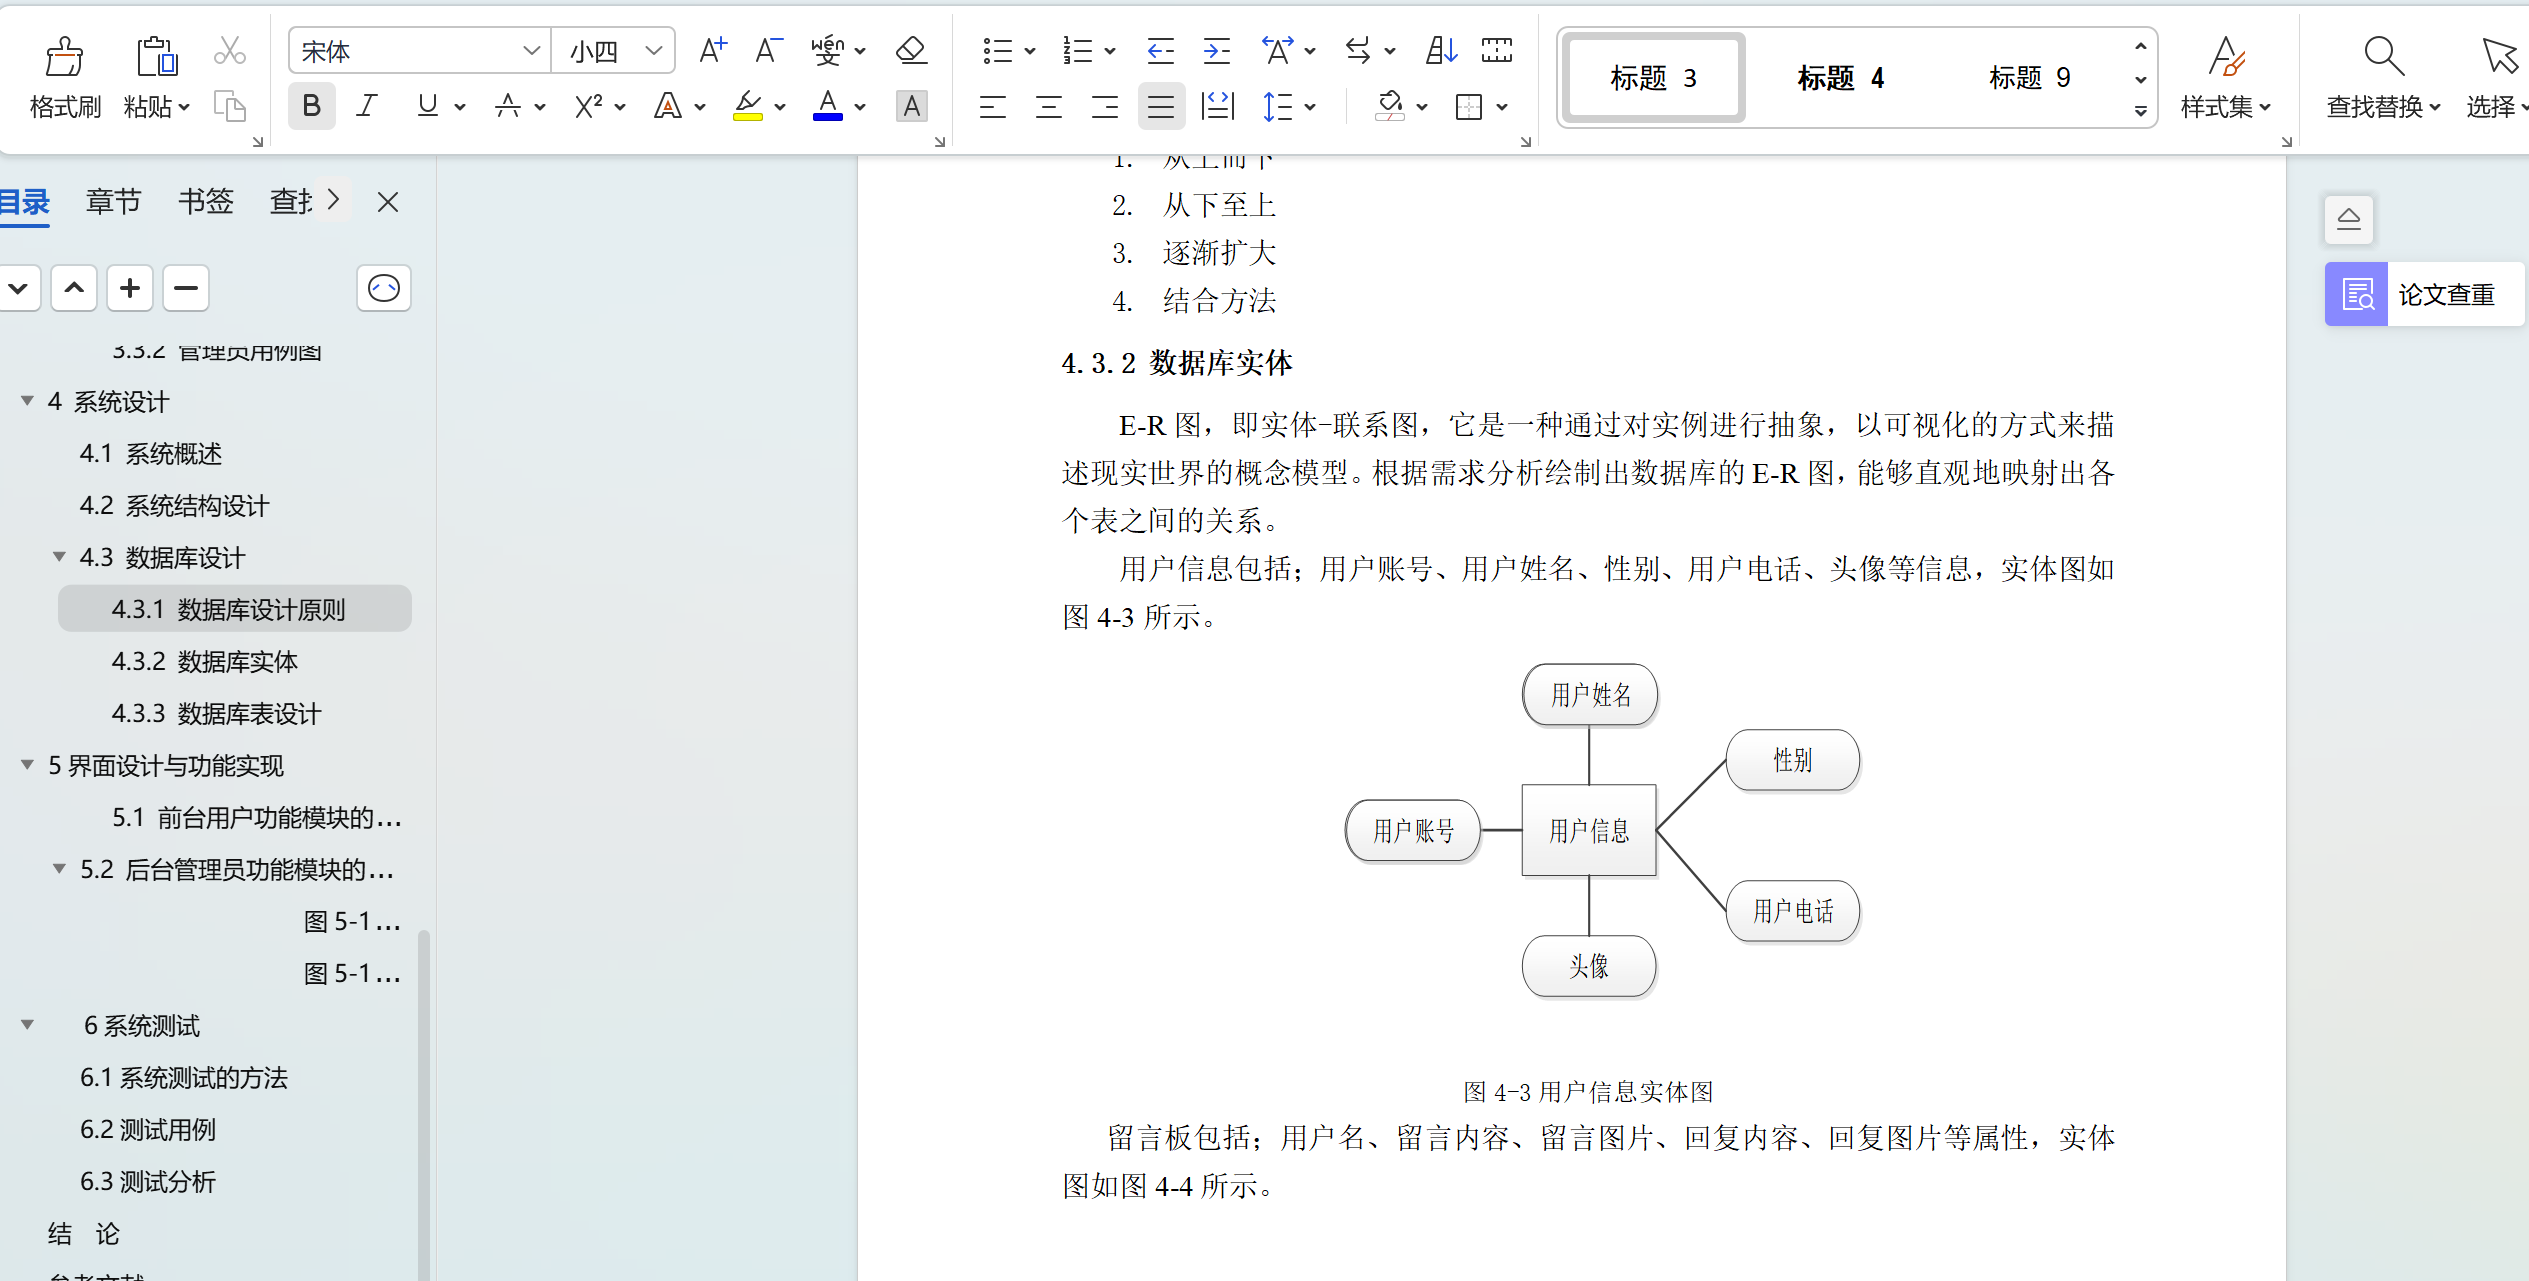The height and width of the screenshot is (1281, 2529).
Task: Jump to 6.1 系统测试的方法 in outline
Action: [184, 1077]
